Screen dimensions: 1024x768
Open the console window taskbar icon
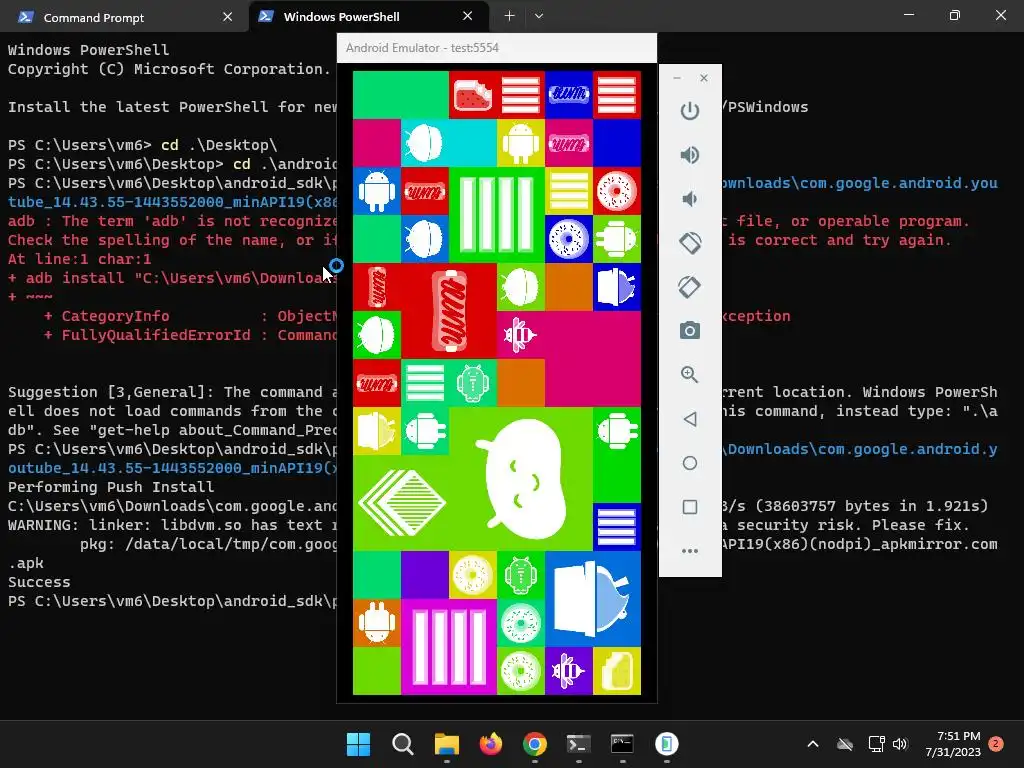tap(622, 744)
